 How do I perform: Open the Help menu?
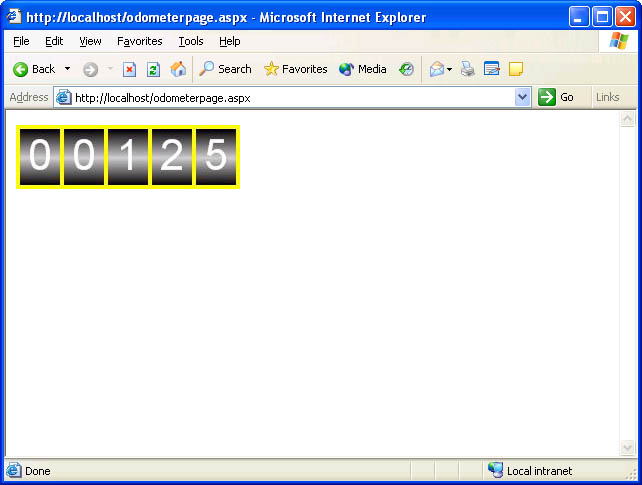coord(230,41)
